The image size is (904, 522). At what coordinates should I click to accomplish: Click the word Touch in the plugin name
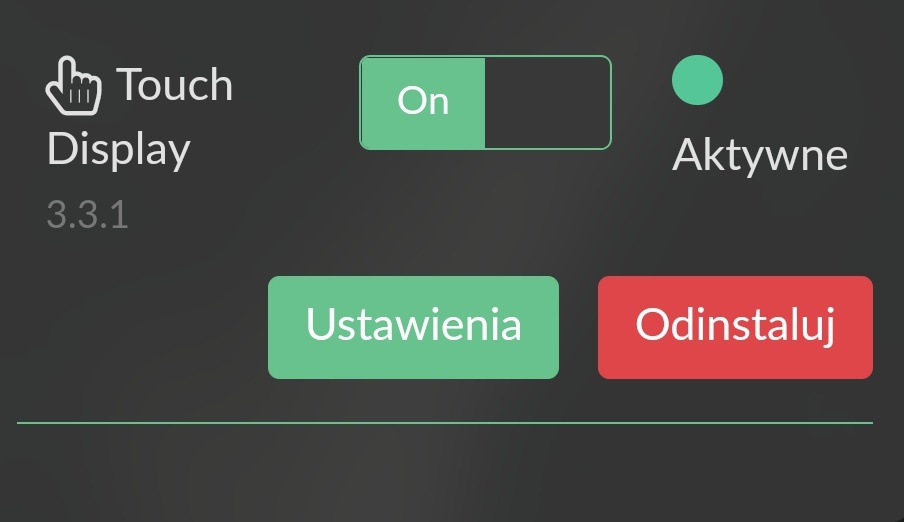175,85
